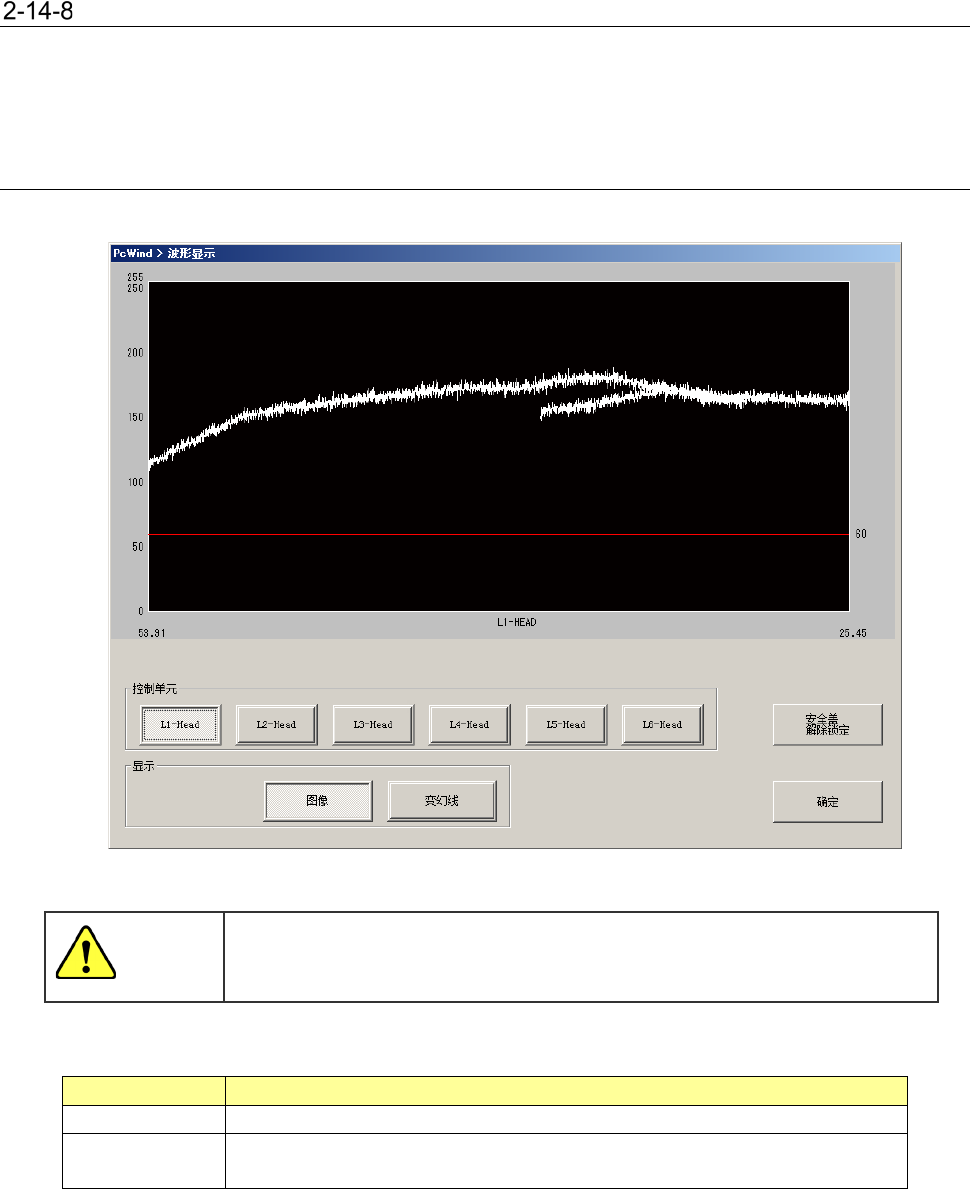Click the threshold value 60 label
This screenshot has height=1189, width=970.
coord(861,534)
